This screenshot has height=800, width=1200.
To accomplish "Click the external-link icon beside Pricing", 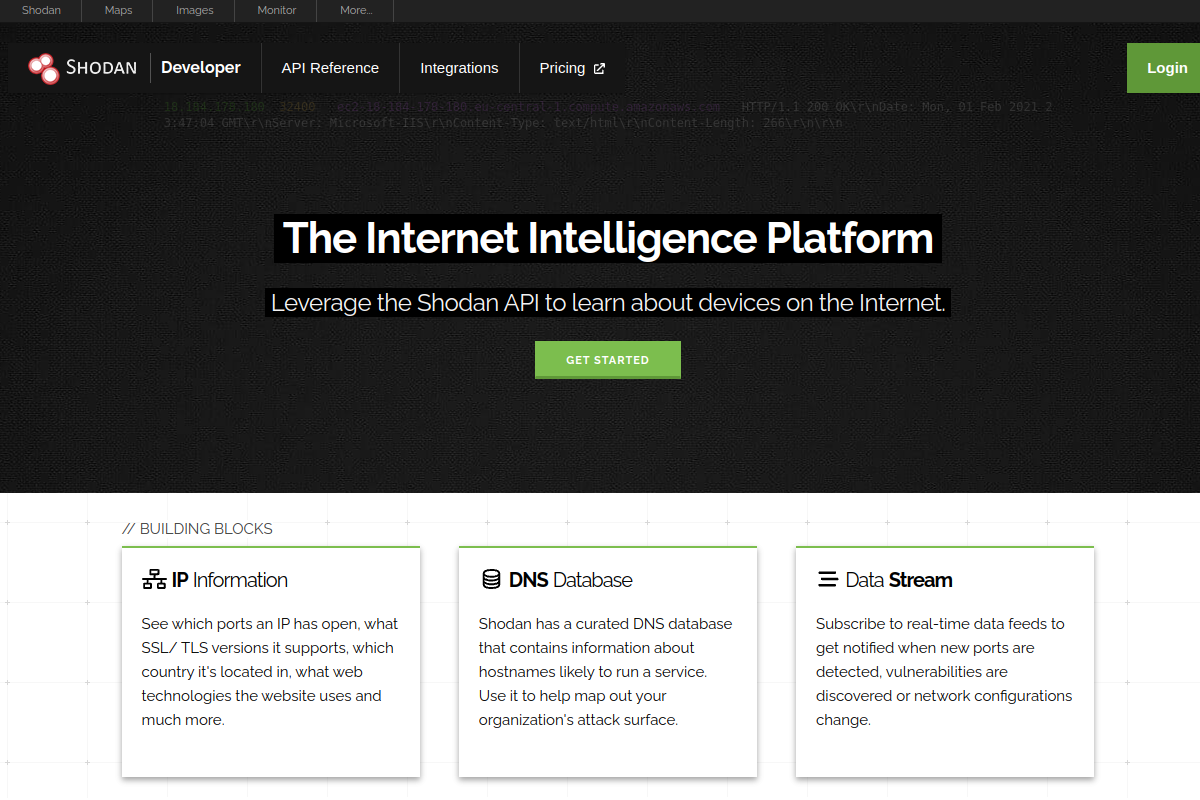I will pyautogui.click(x=599, y=69).
